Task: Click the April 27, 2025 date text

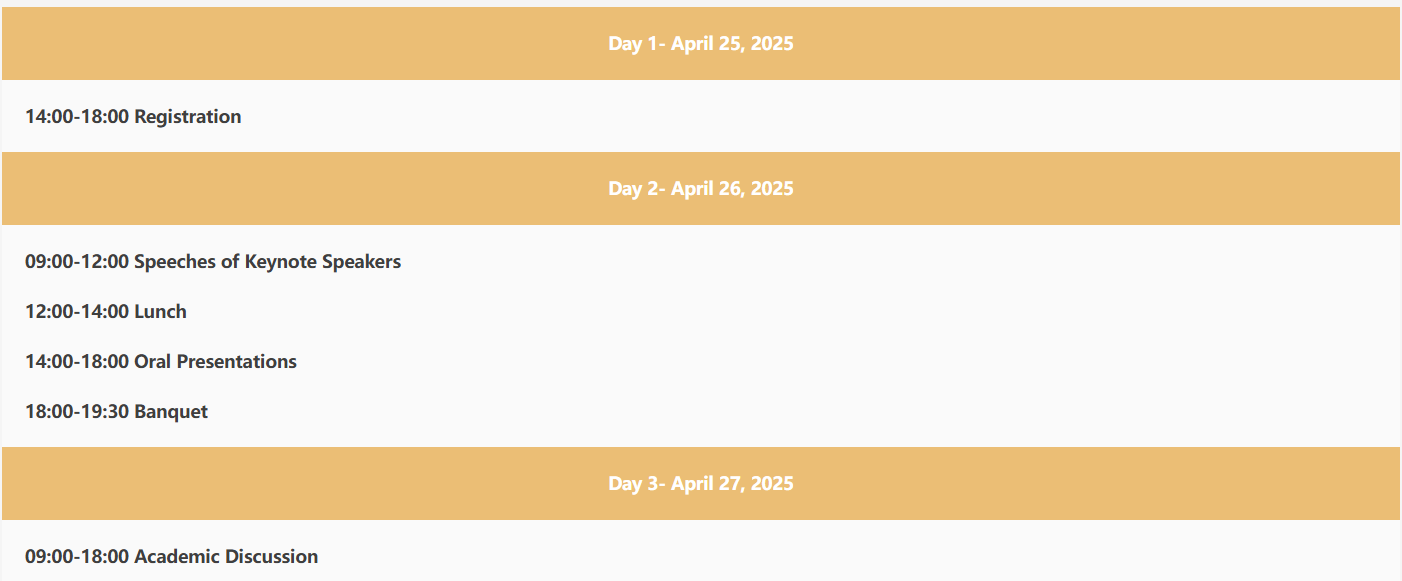Action: pyautogui.click(x=732, y=484)
